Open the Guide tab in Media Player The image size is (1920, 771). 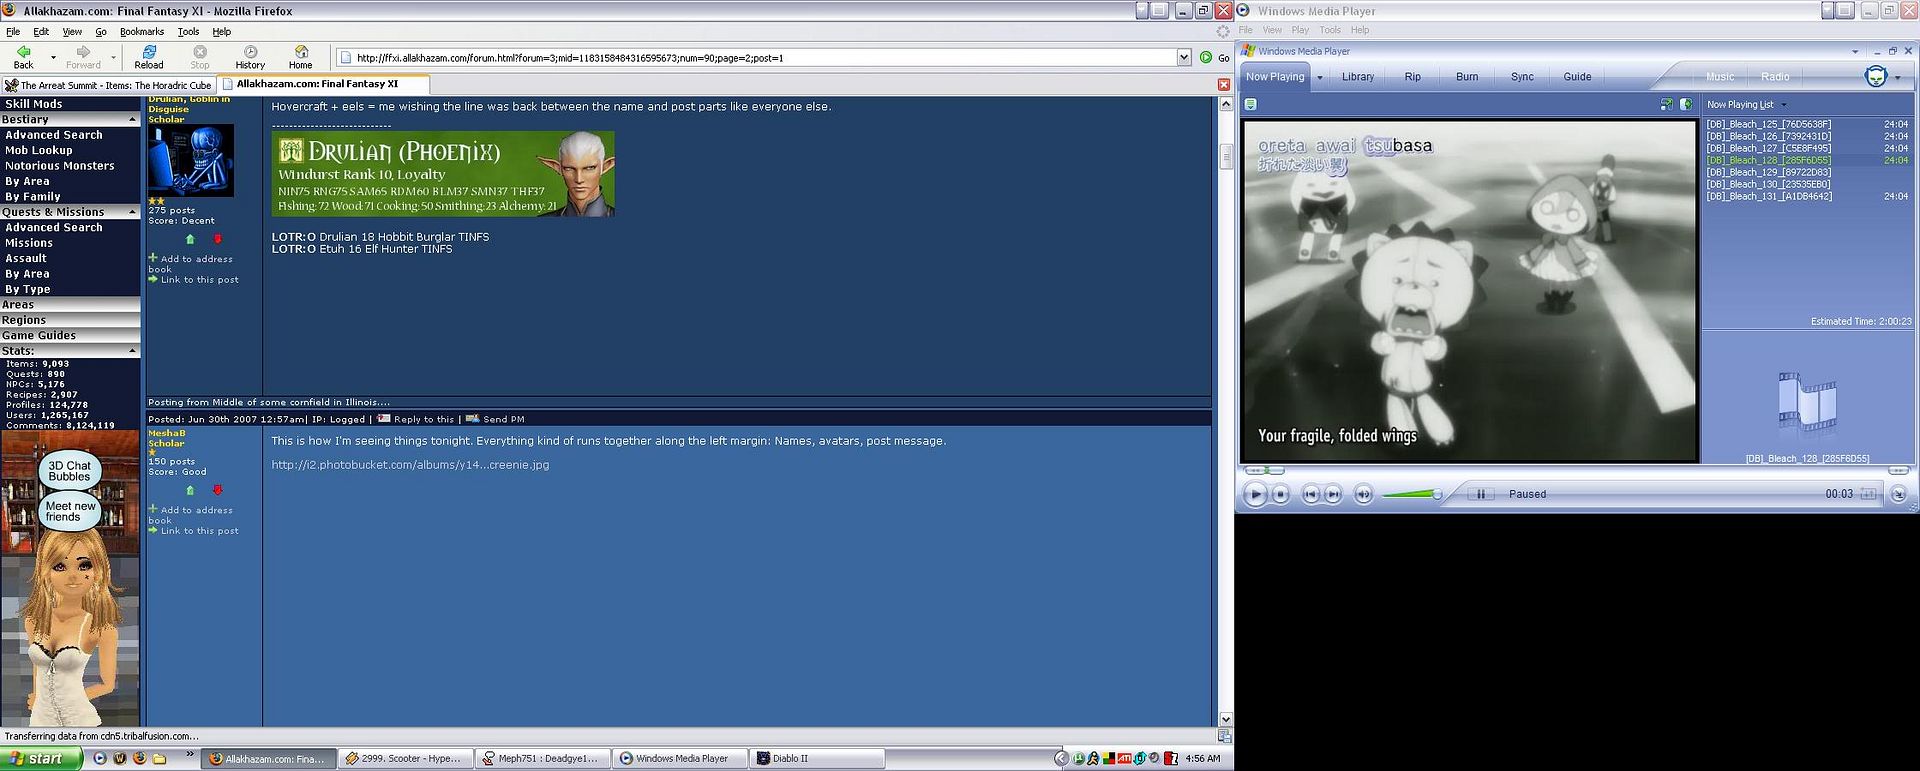[1577, 77]
